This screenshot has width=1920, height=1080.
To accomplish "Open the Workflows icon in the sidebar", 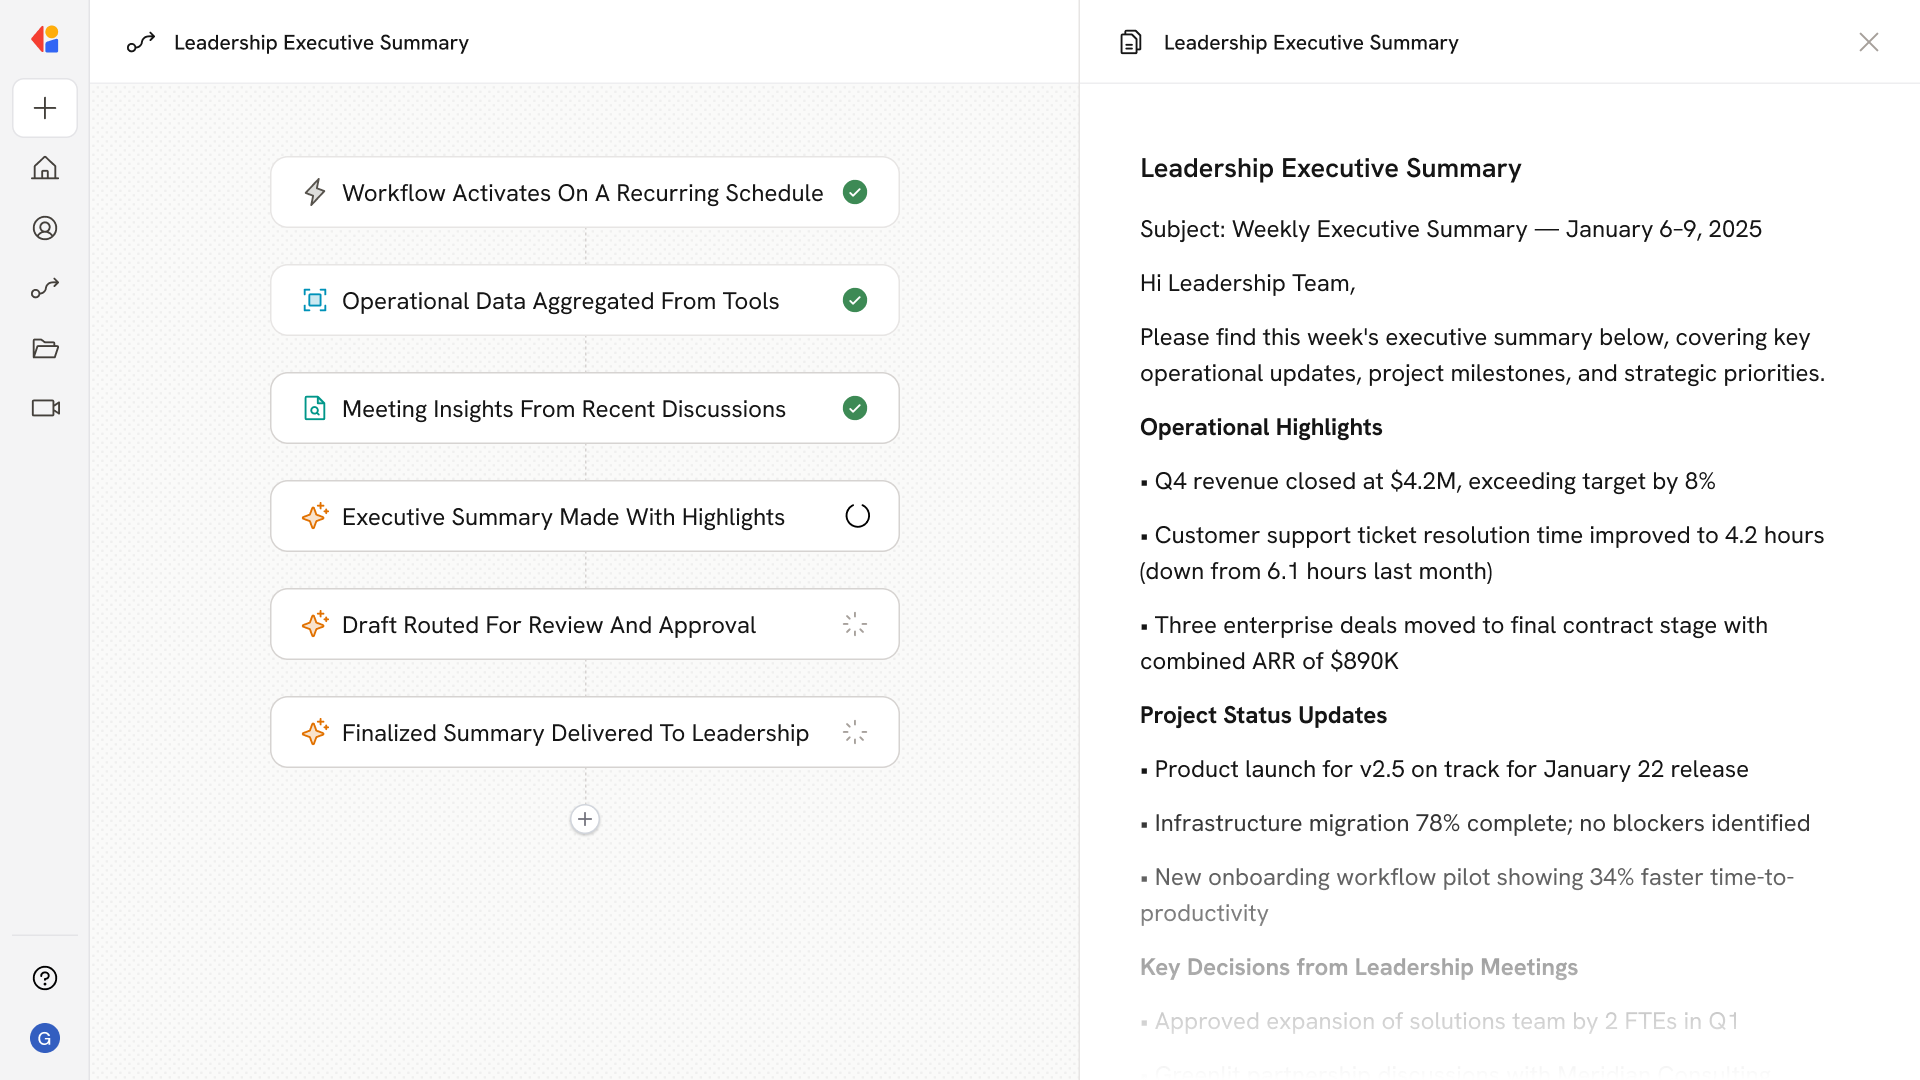I will click(45, 288).
